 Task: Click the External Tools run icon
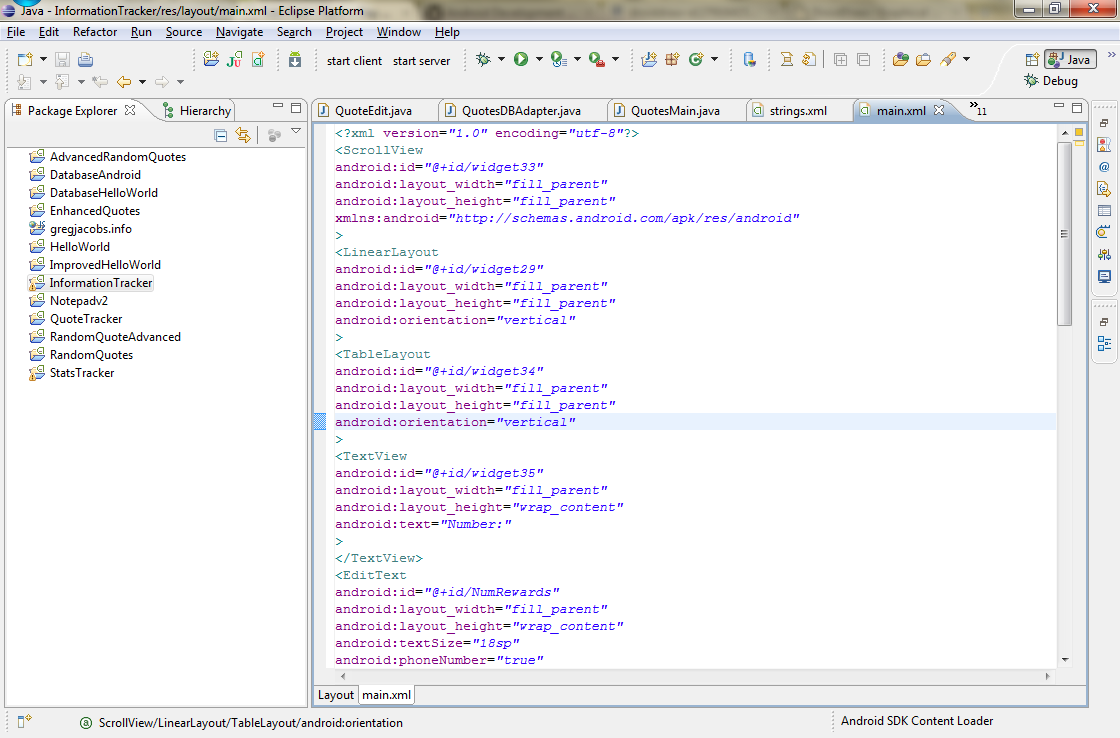click(597, 60)
